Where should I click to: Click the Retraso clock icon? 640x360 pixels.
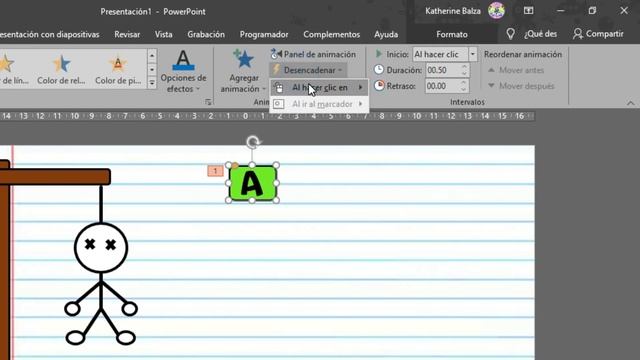[379, 86]
